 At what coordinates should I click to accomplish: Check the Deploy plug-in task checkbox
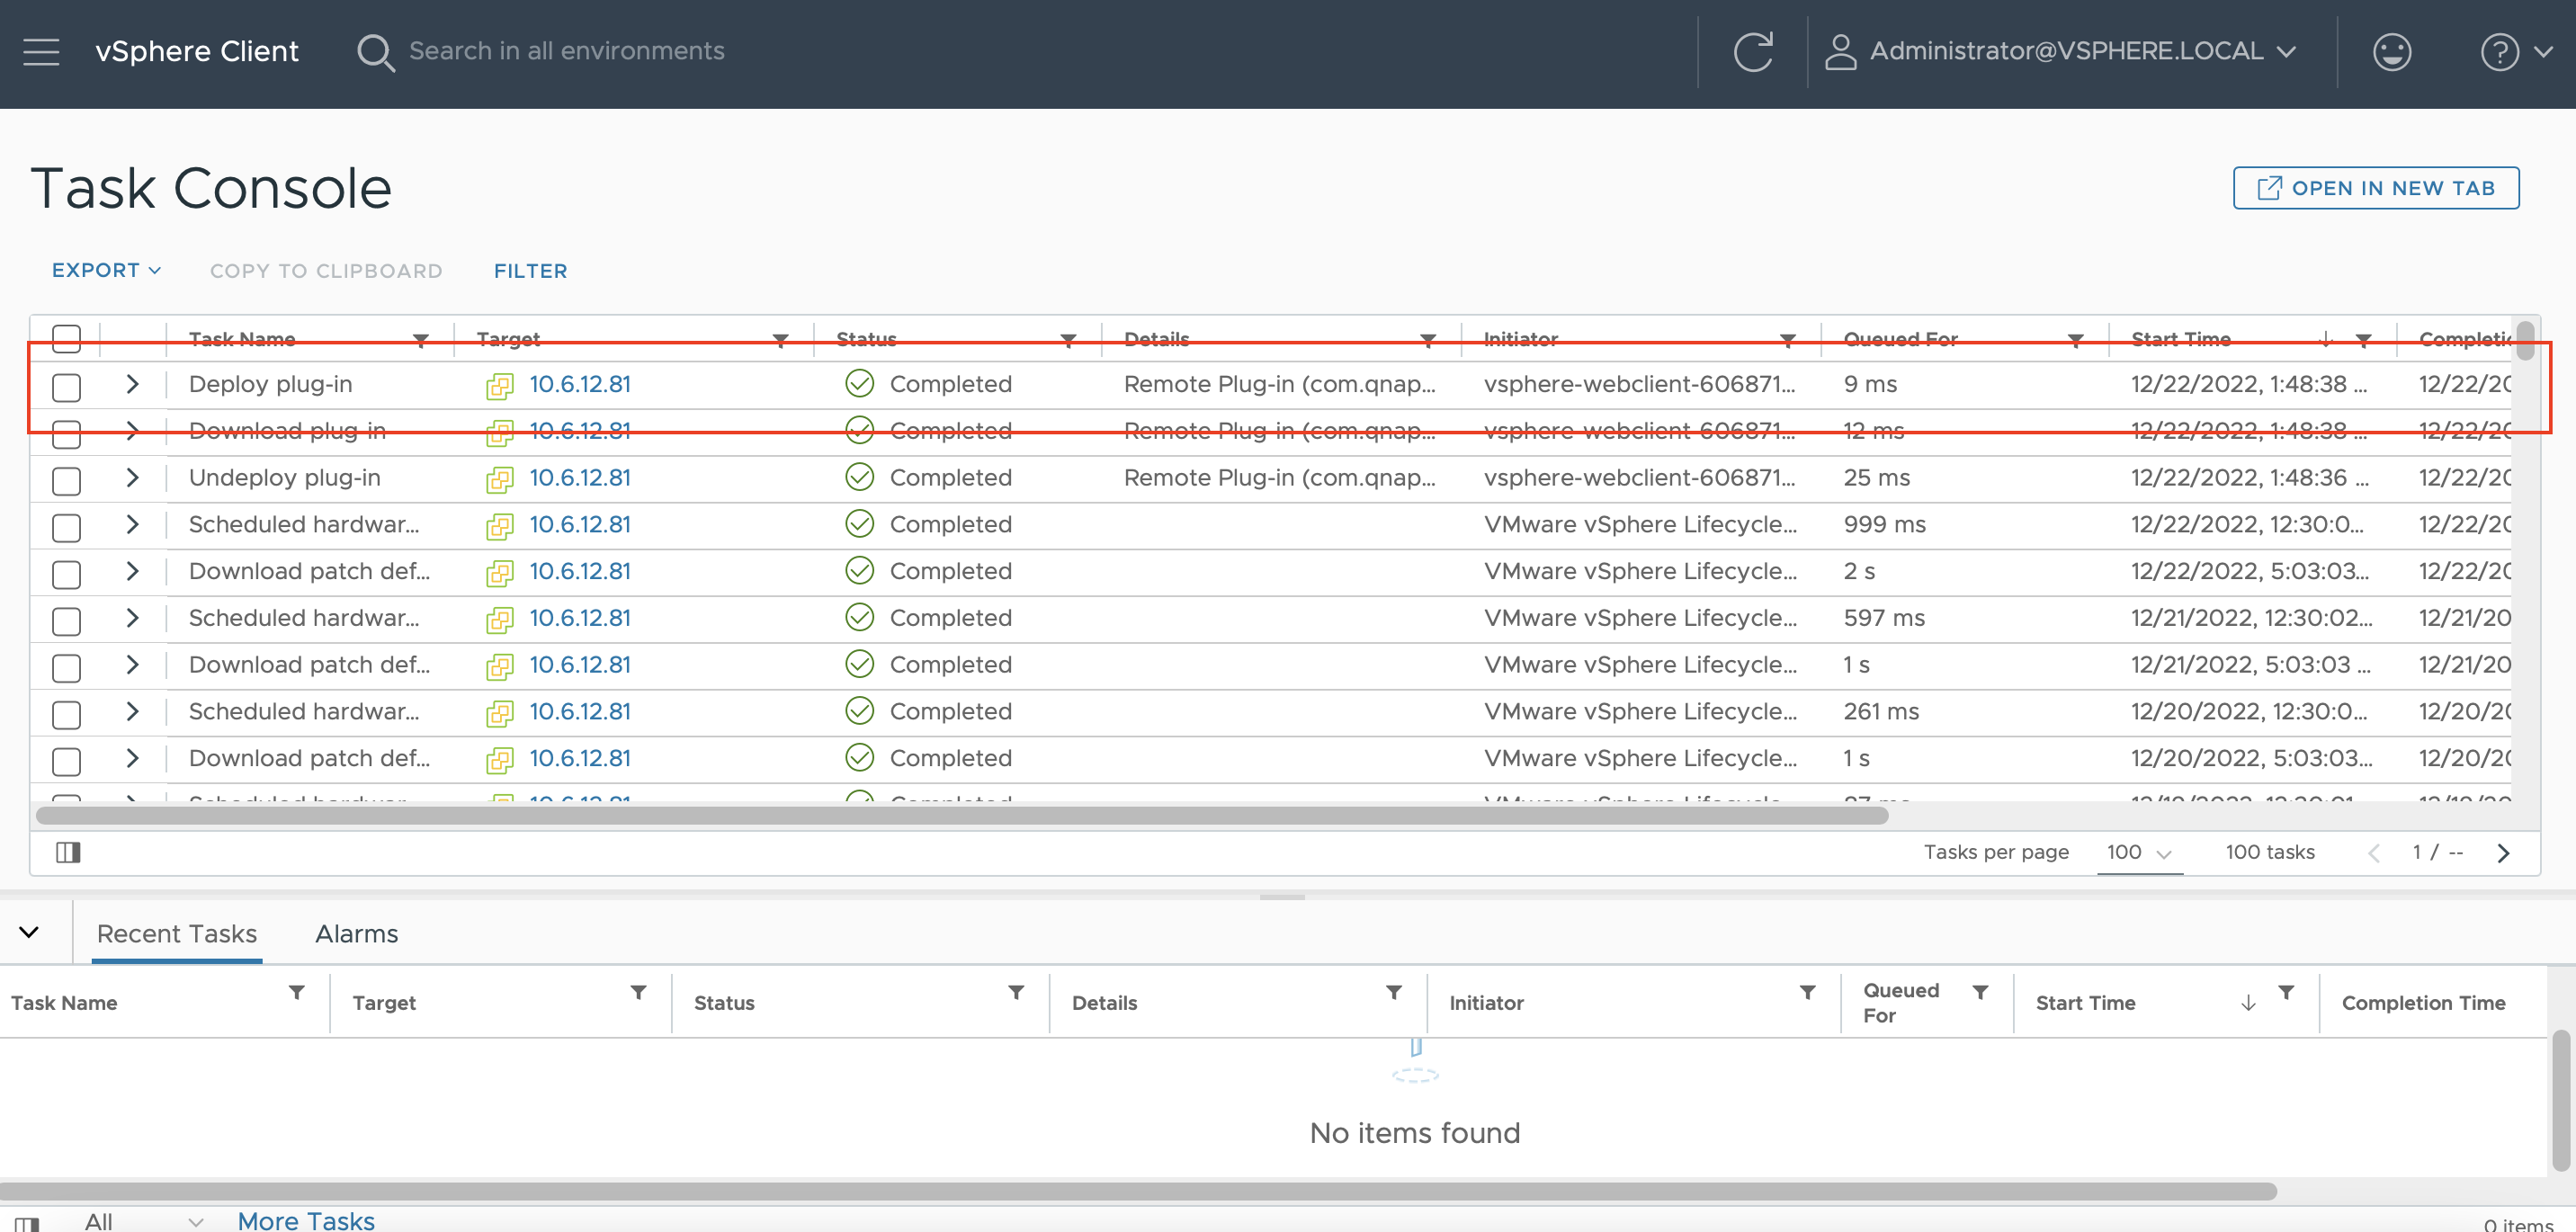pyautogui.click(x=67, y=387)
